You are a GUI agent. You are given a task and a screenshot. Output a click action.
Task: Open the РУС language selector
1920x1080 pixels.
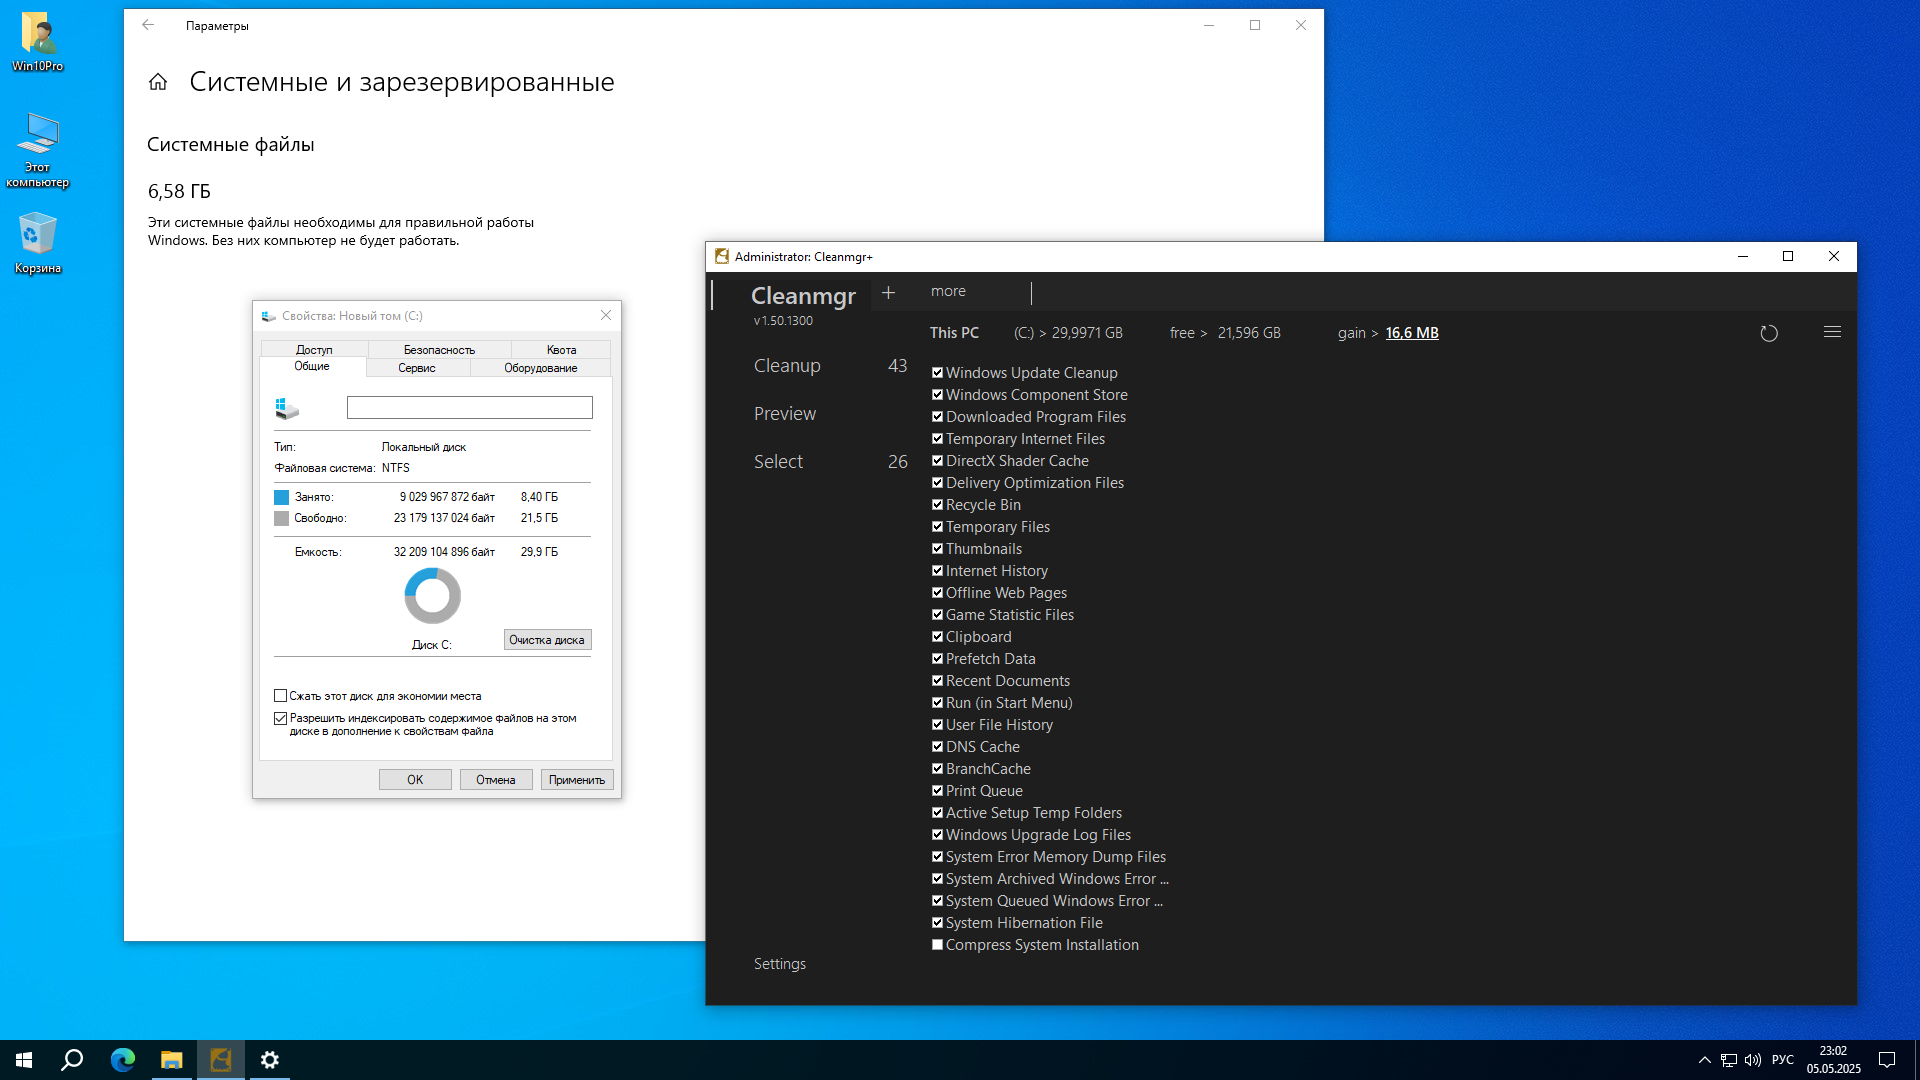(1784, 1060)
